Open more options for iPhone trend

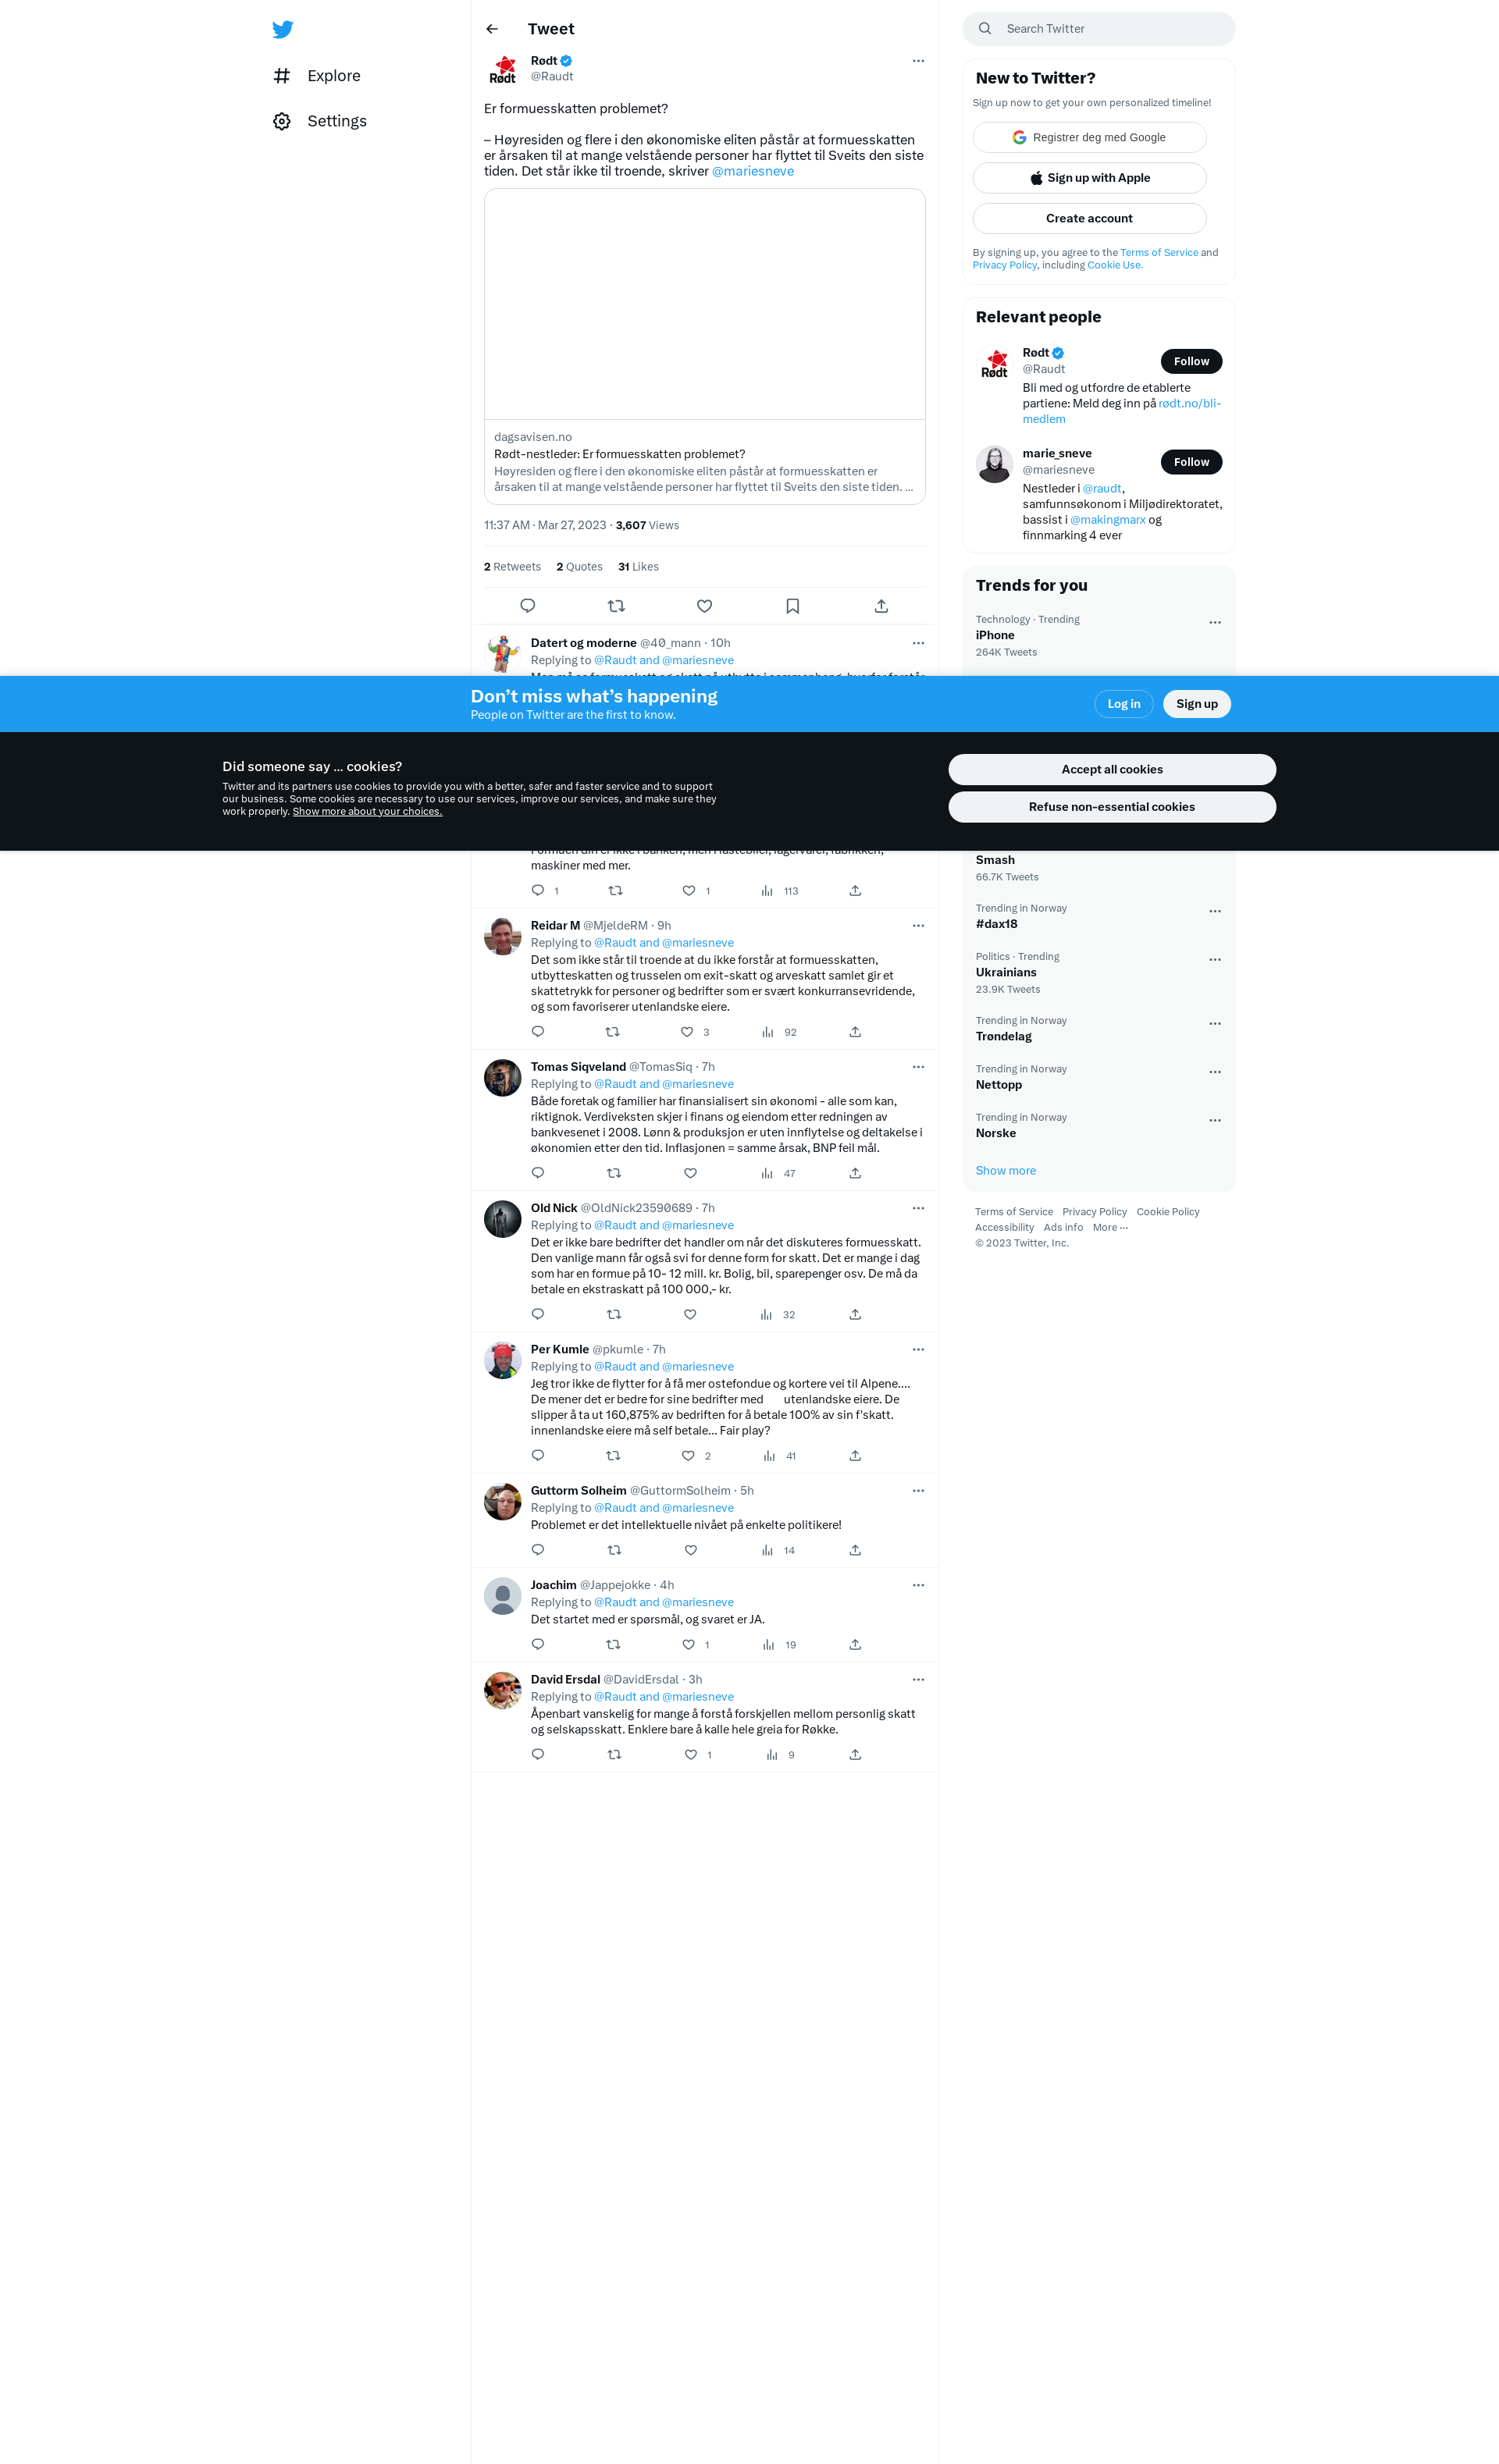pyautogui.click(x=1215, y=622)
